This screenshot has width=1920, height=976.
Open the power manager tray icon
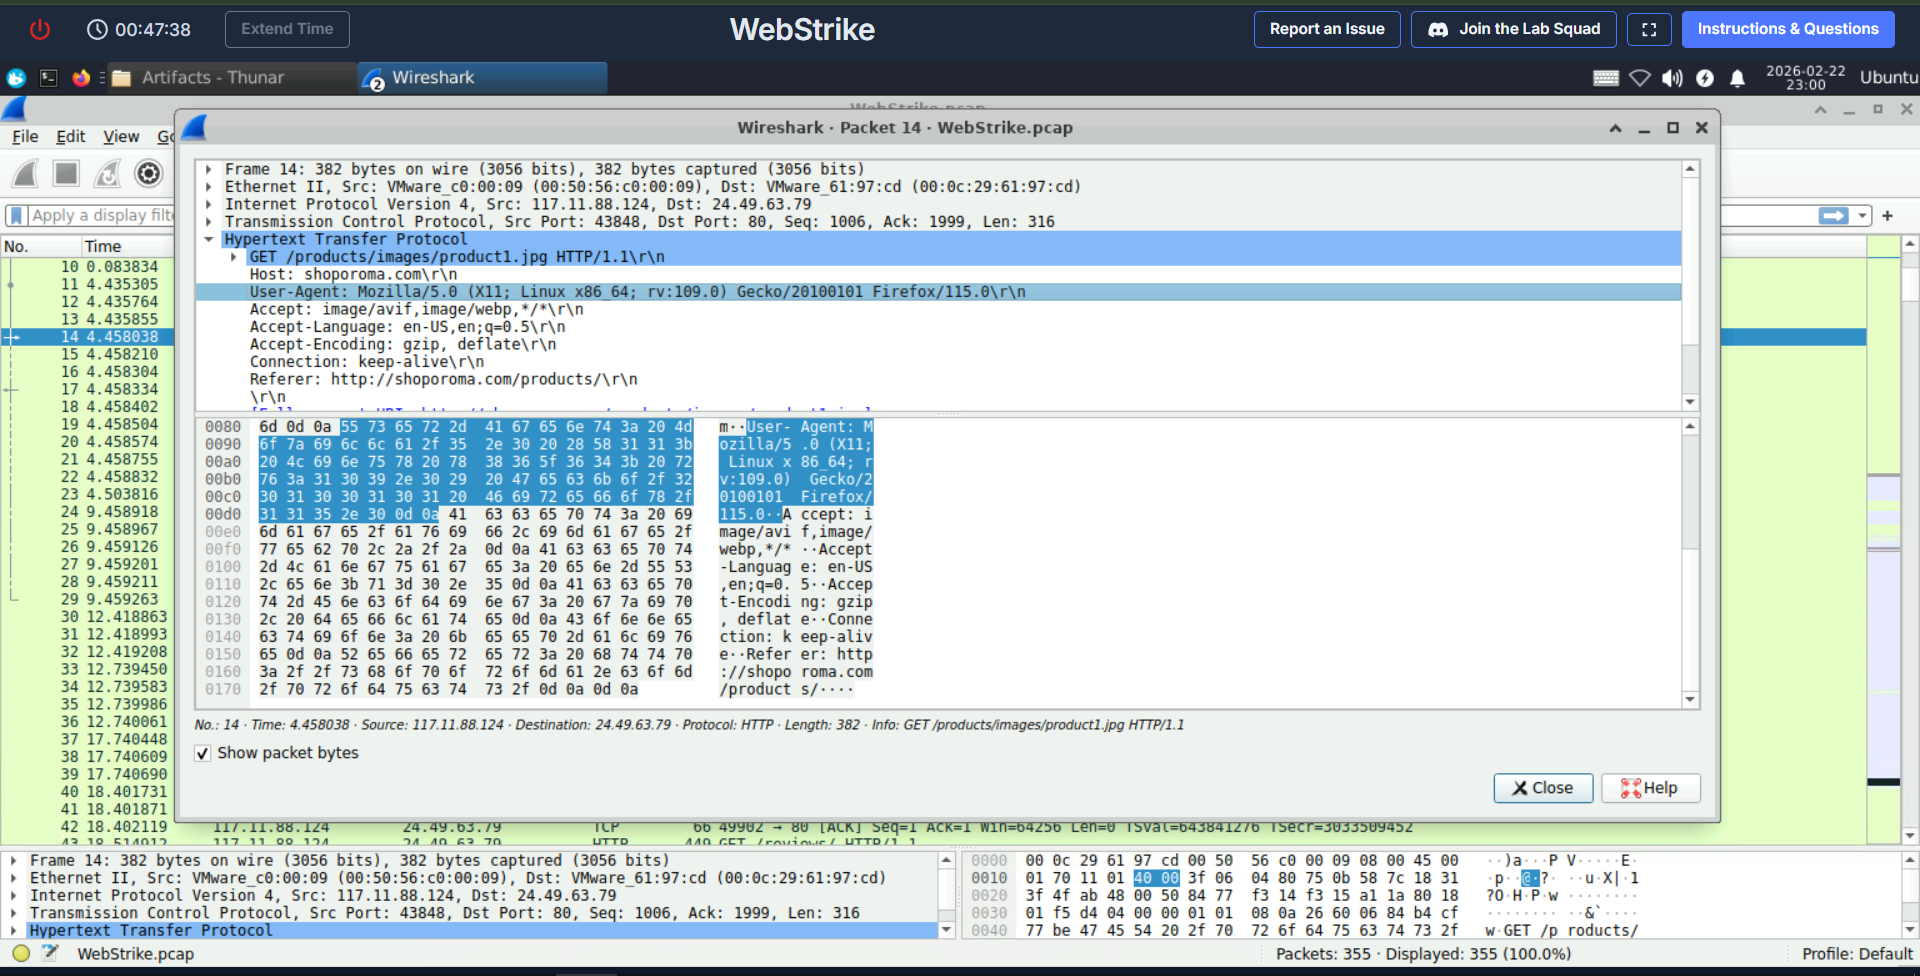pyautogui.click(x=1705, y=78)
